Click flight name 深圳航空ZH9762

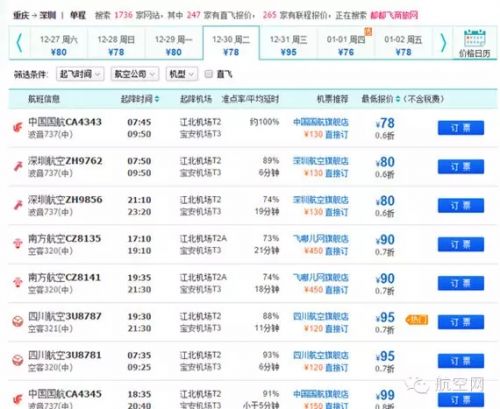coord(65,161)
